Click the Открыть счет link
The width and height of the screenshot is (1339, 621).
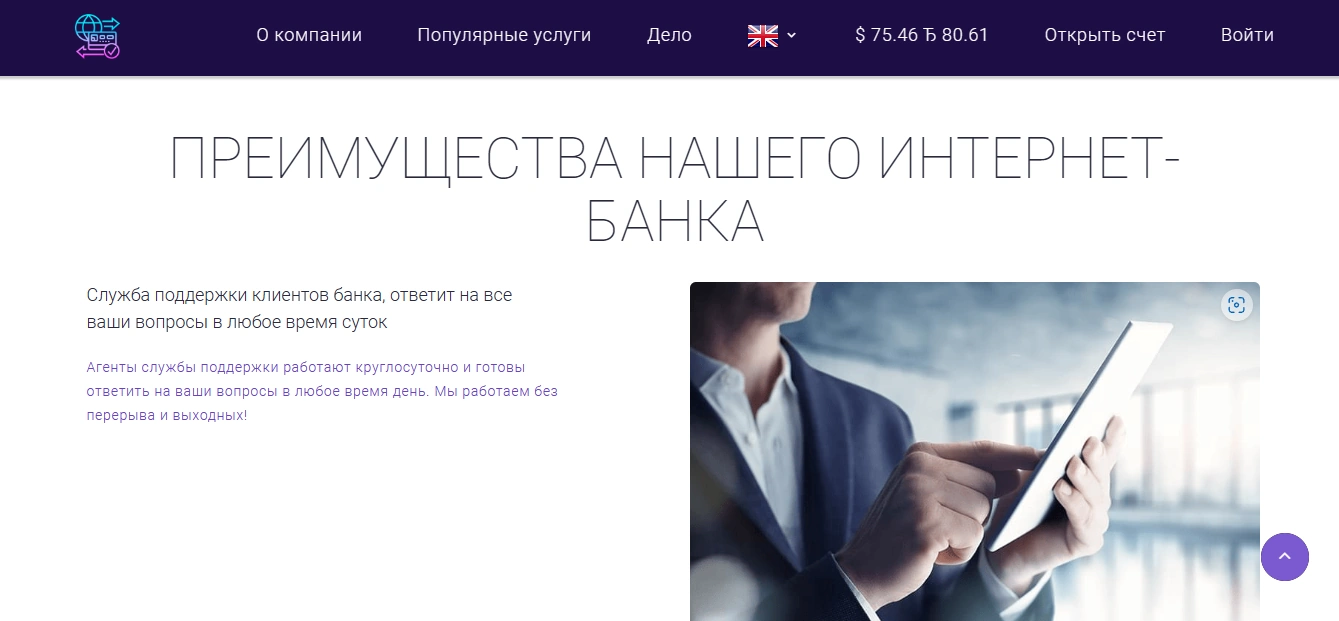[1105, 35]
